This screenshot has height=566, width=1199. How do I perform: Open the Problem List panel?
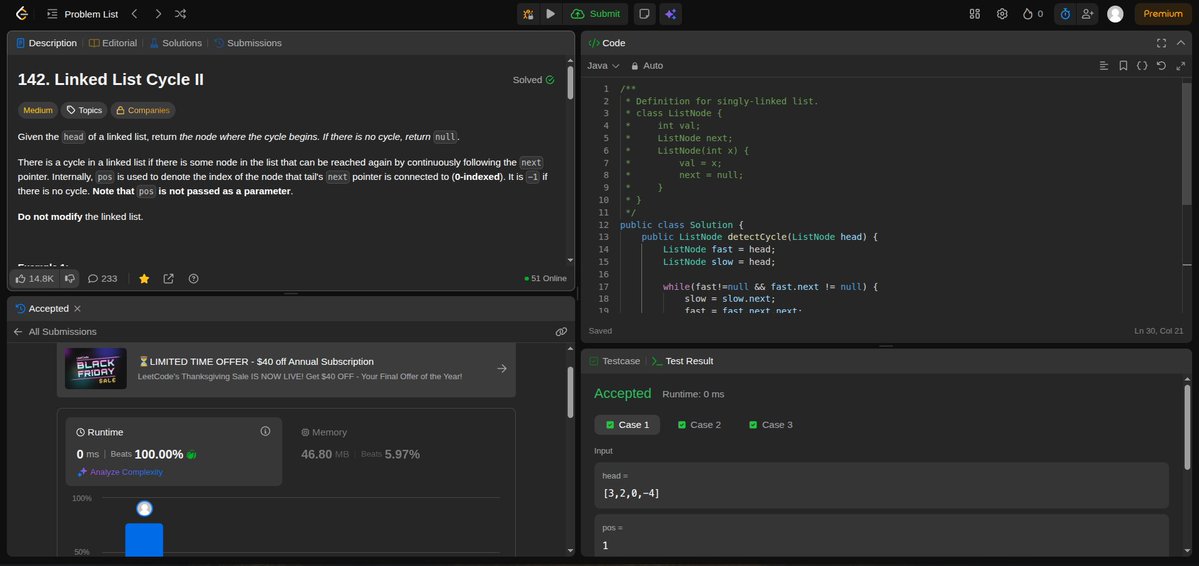pos(82,14)
